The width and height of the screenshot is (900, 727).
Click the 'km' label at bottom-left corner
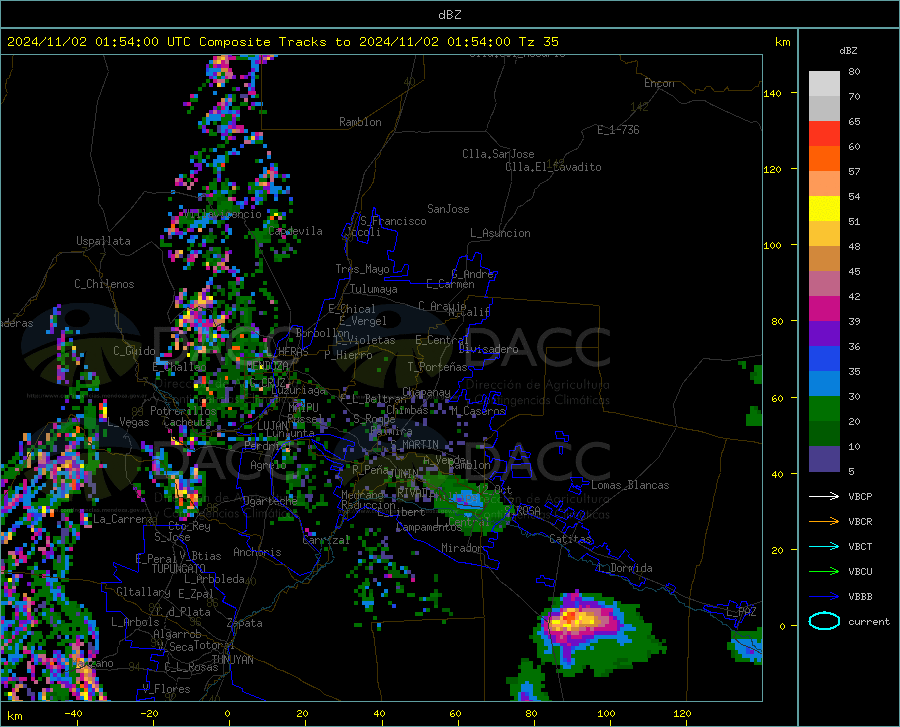[x=14, y=716]
